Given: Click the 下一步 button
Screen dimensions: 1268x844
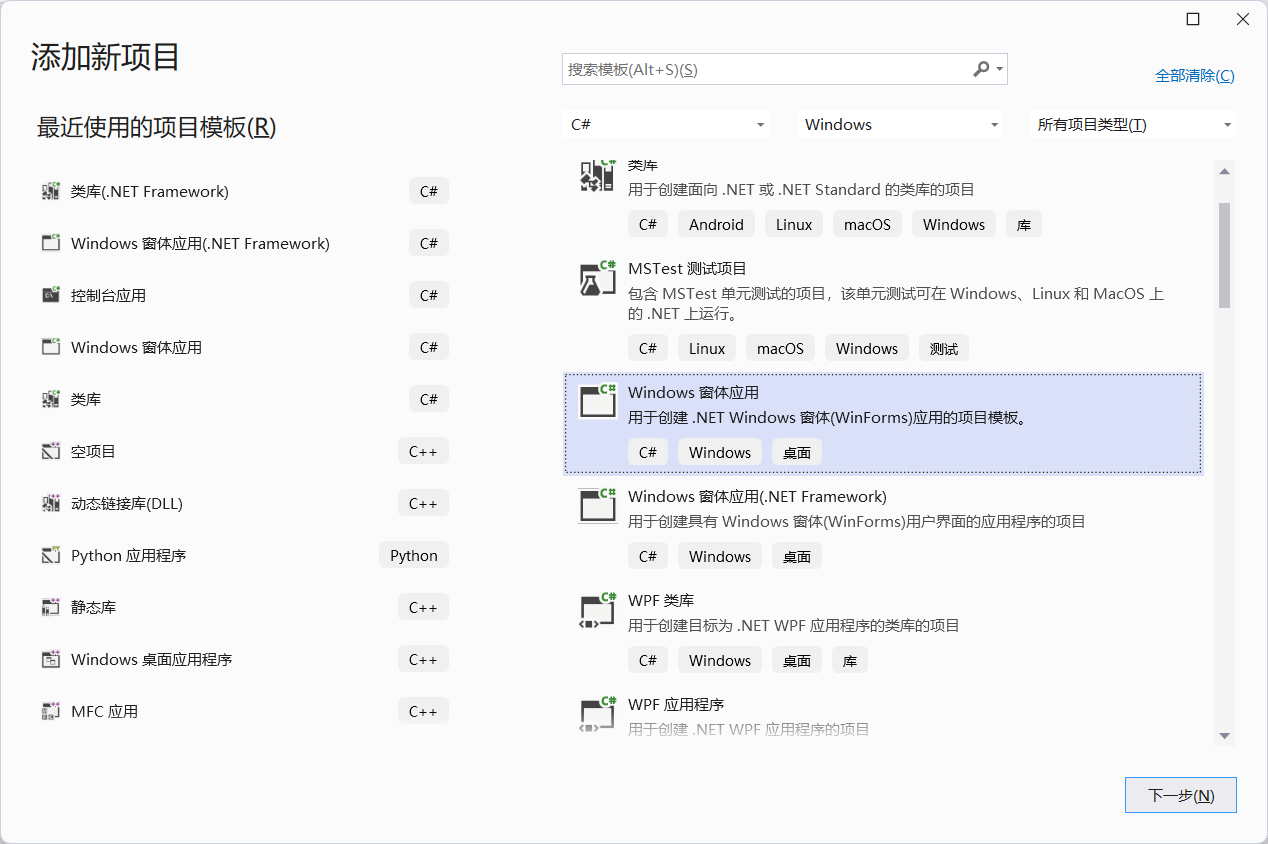Looking at the screenshot, I should point(1180,794).
